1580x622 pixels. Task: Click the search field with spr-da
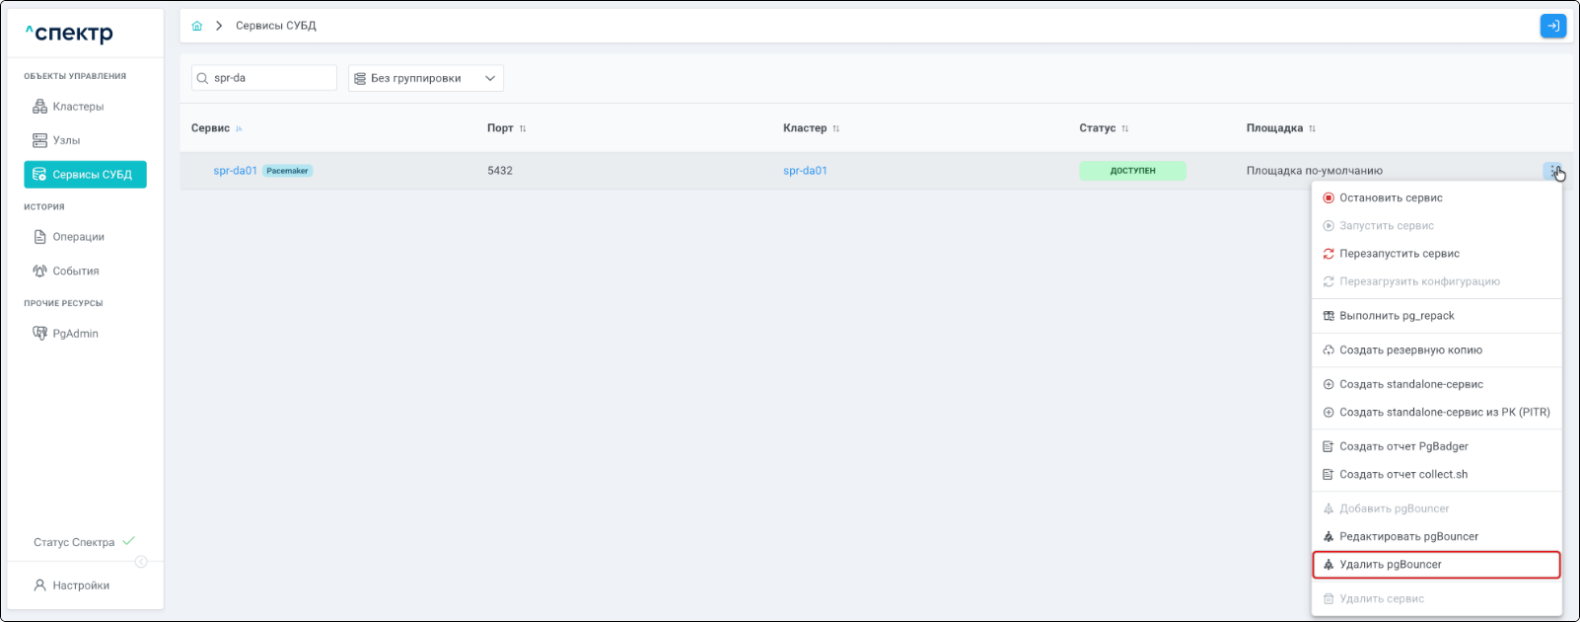pyautogui.click(x=270, y=78)
